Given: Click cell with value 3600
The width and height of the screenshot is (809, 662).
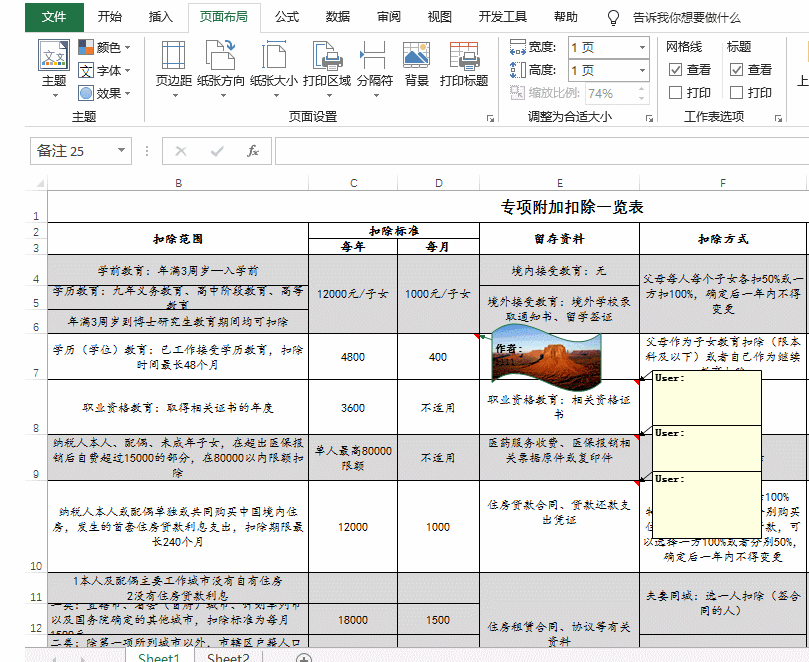Looking at the screenshot, I should click(x=353, y=408).
